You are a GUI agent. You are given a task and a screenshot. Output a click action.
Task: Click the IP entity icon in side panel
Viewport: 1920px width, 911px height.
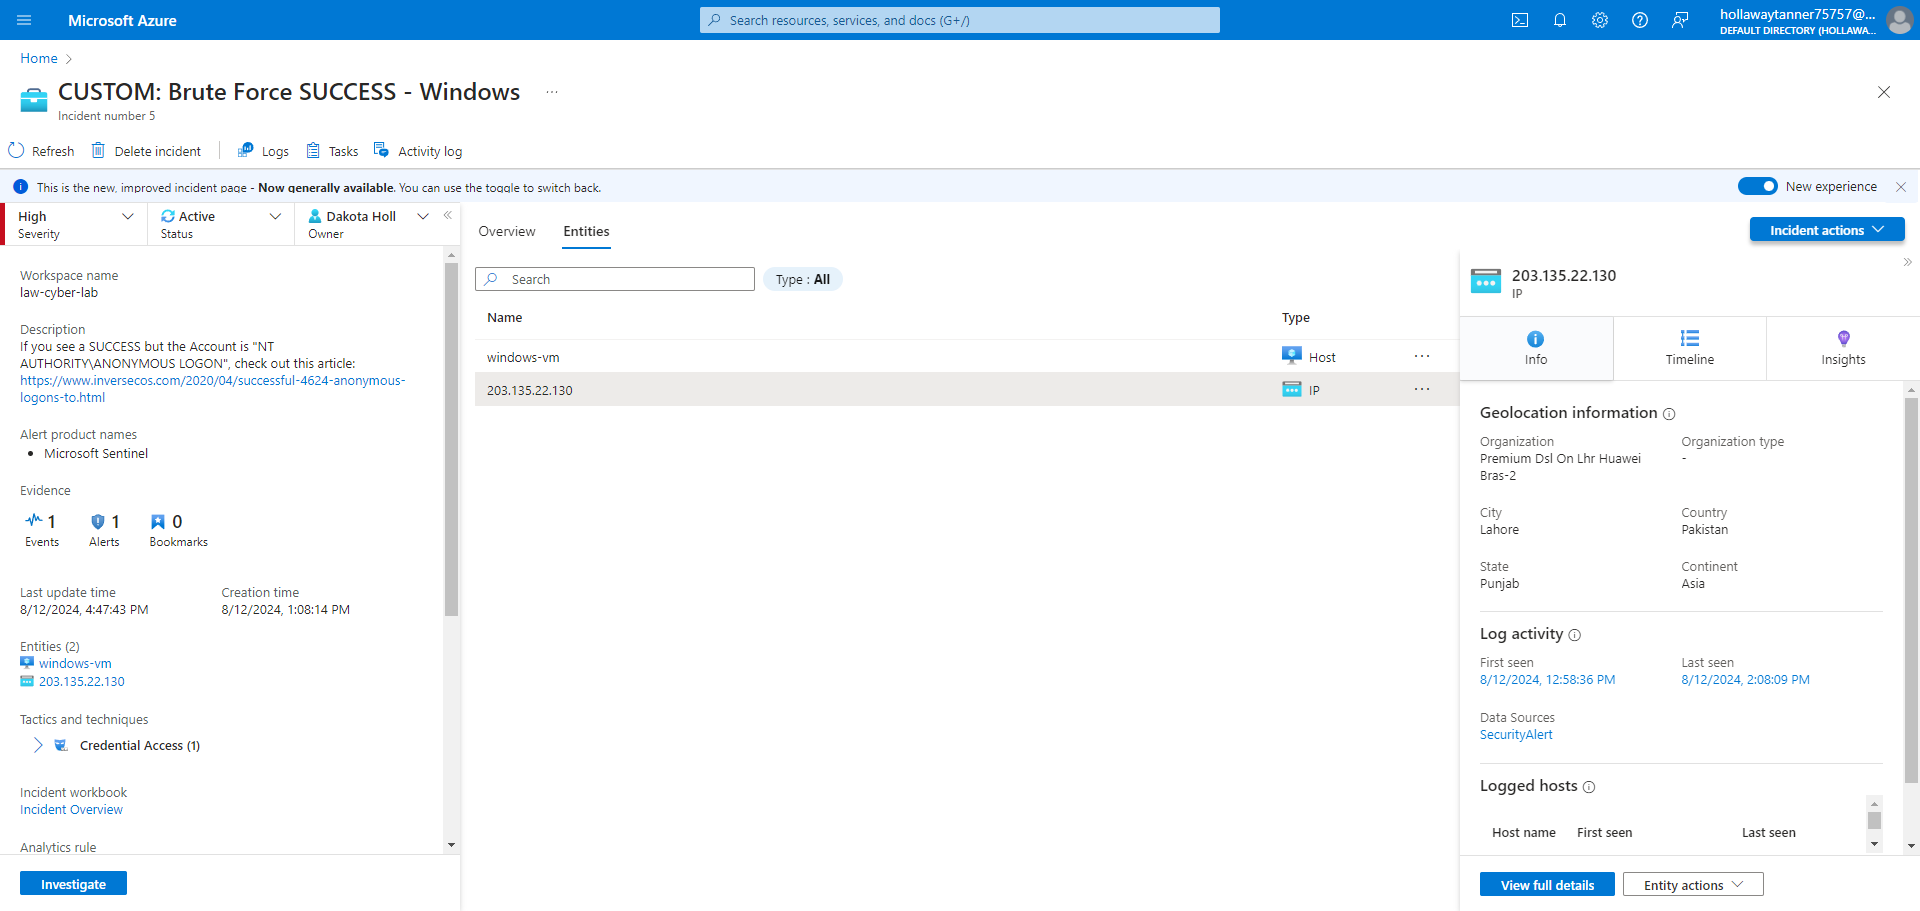[1486, 281]
